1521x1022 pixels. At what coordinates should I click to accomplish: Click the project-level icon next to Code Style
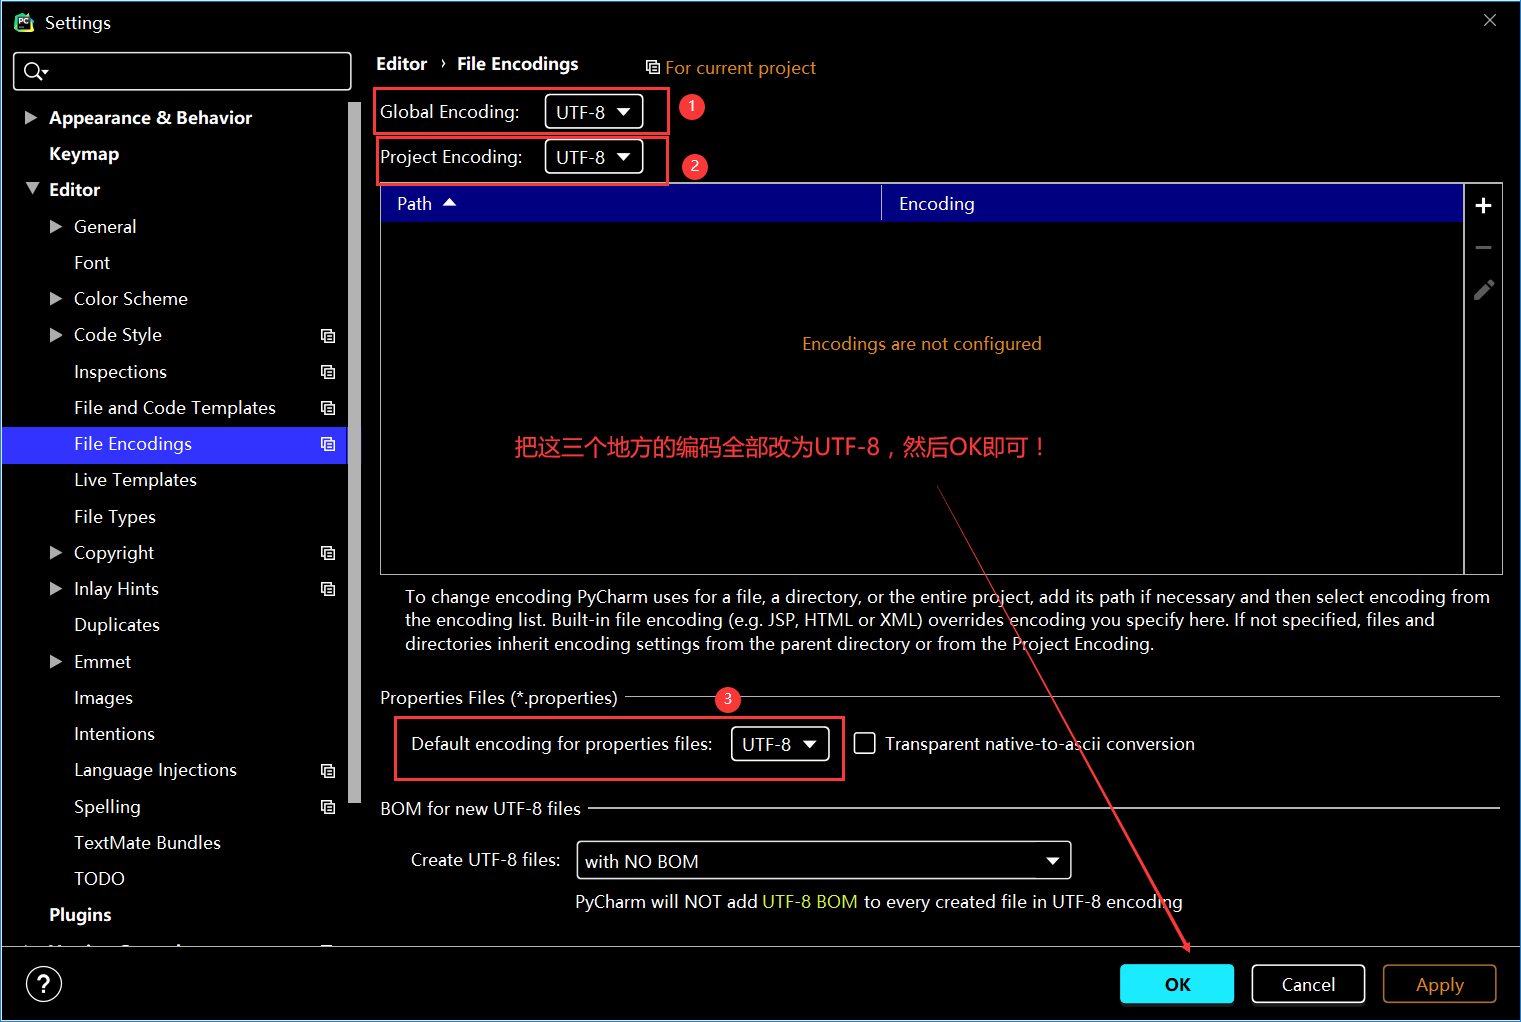point(327,336)
